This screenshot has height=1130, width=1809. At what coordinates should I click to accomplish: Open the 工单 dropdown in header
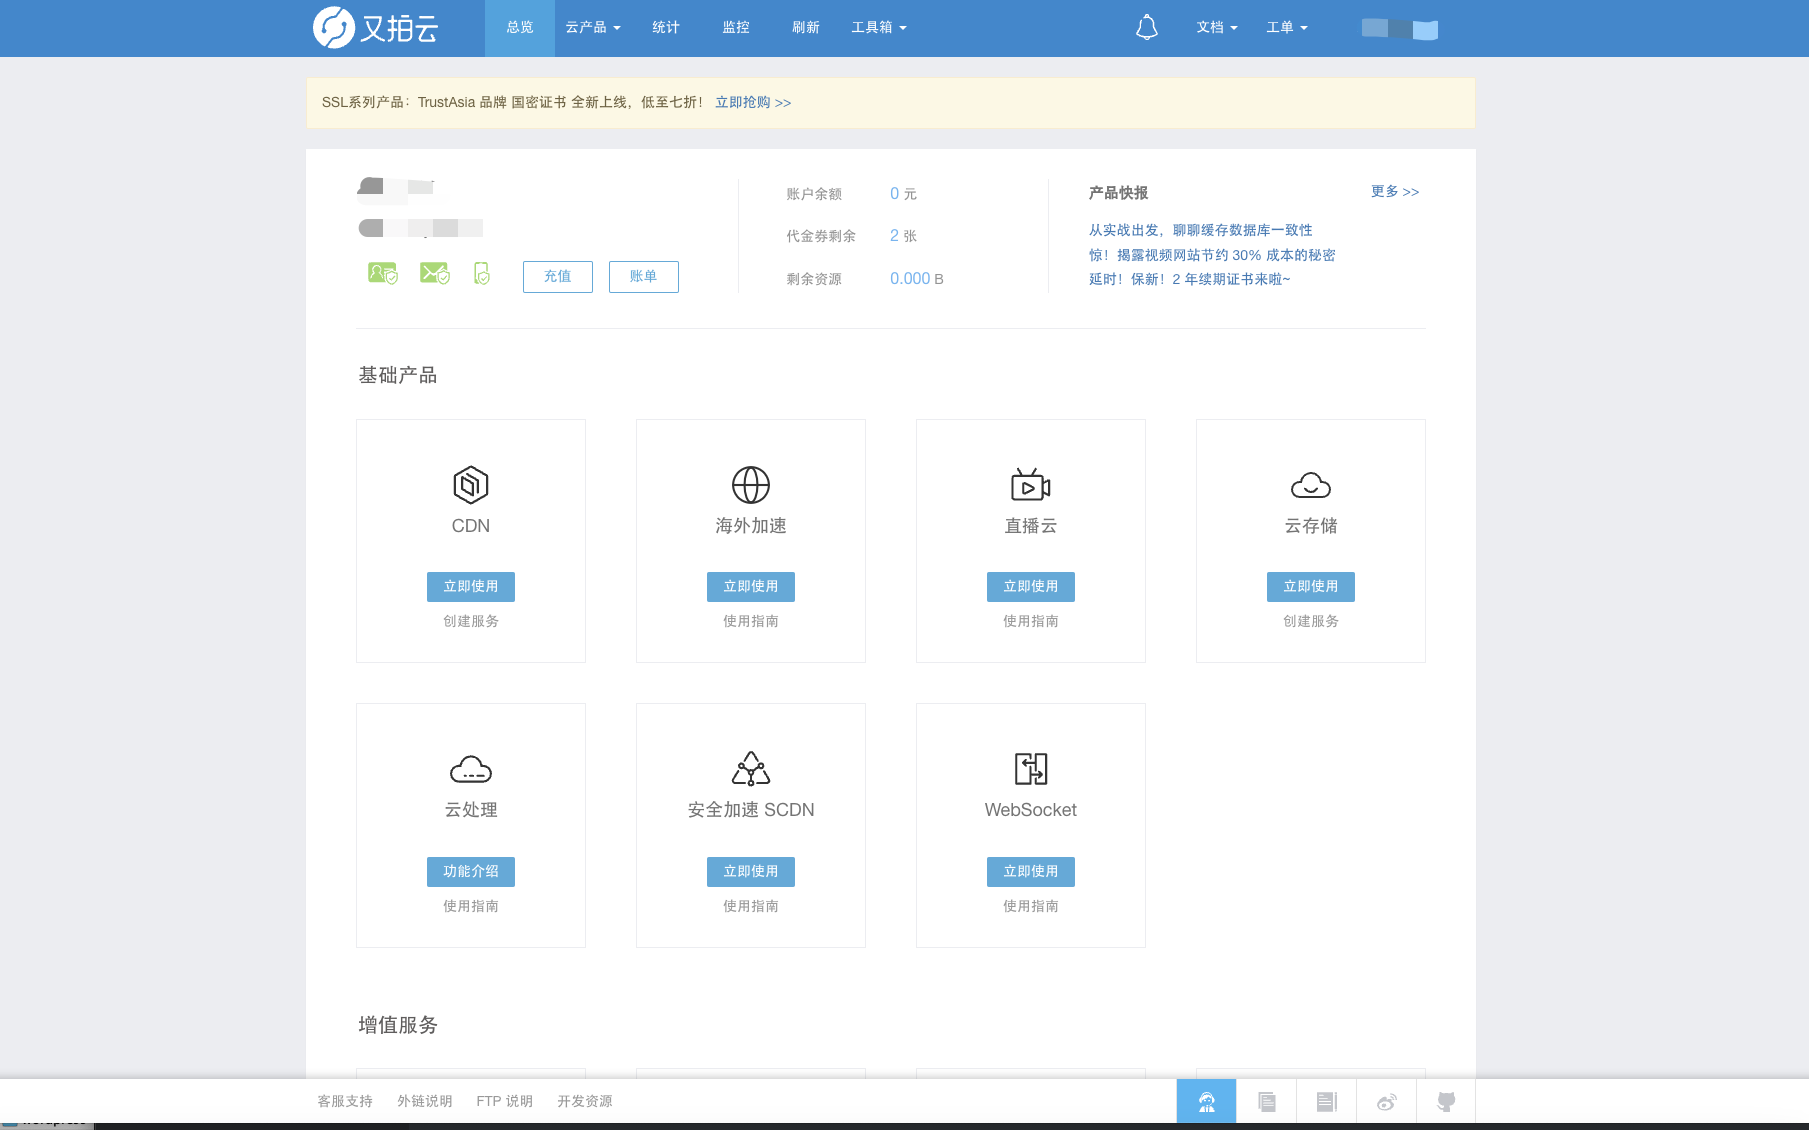tap(1286, 28)
